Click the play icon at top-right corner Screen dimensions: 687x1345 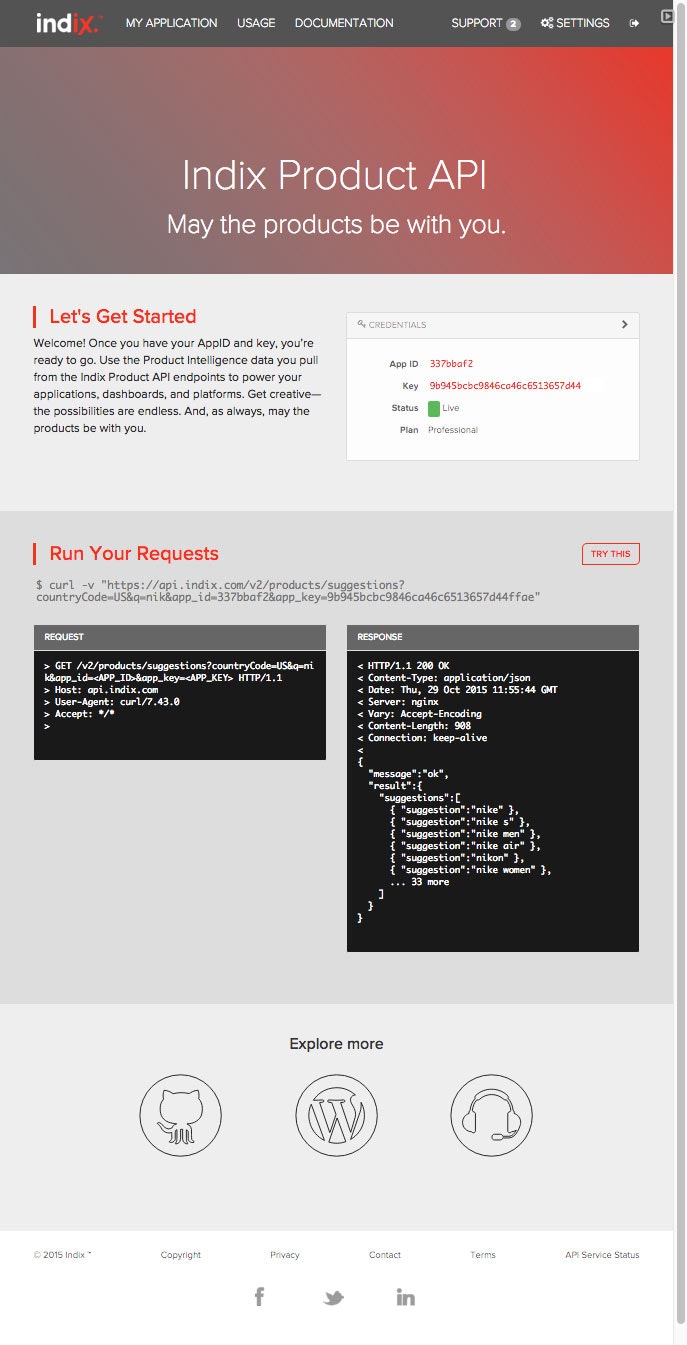click(x=668, y=16)
